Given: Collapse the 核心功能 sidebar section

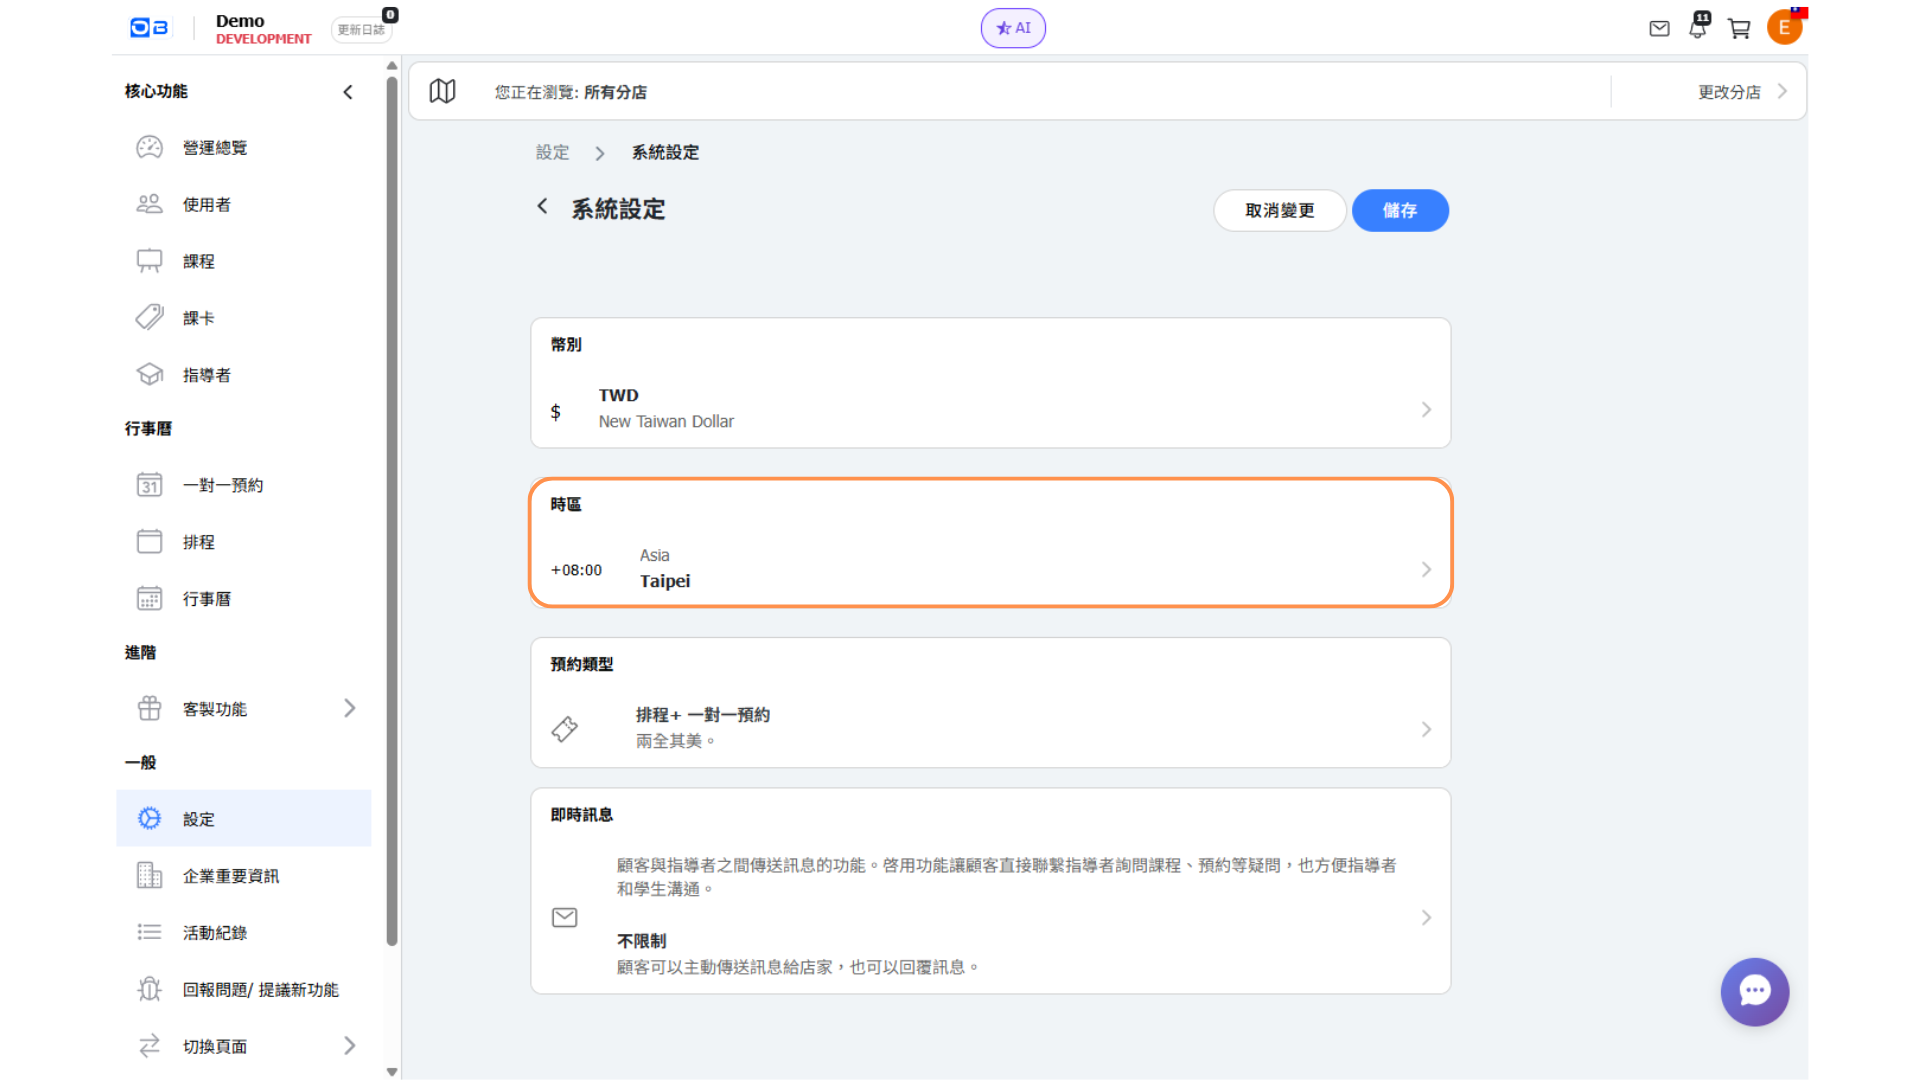Looking at the screenshot, I should pyautogui.click(x=348, y=92).
